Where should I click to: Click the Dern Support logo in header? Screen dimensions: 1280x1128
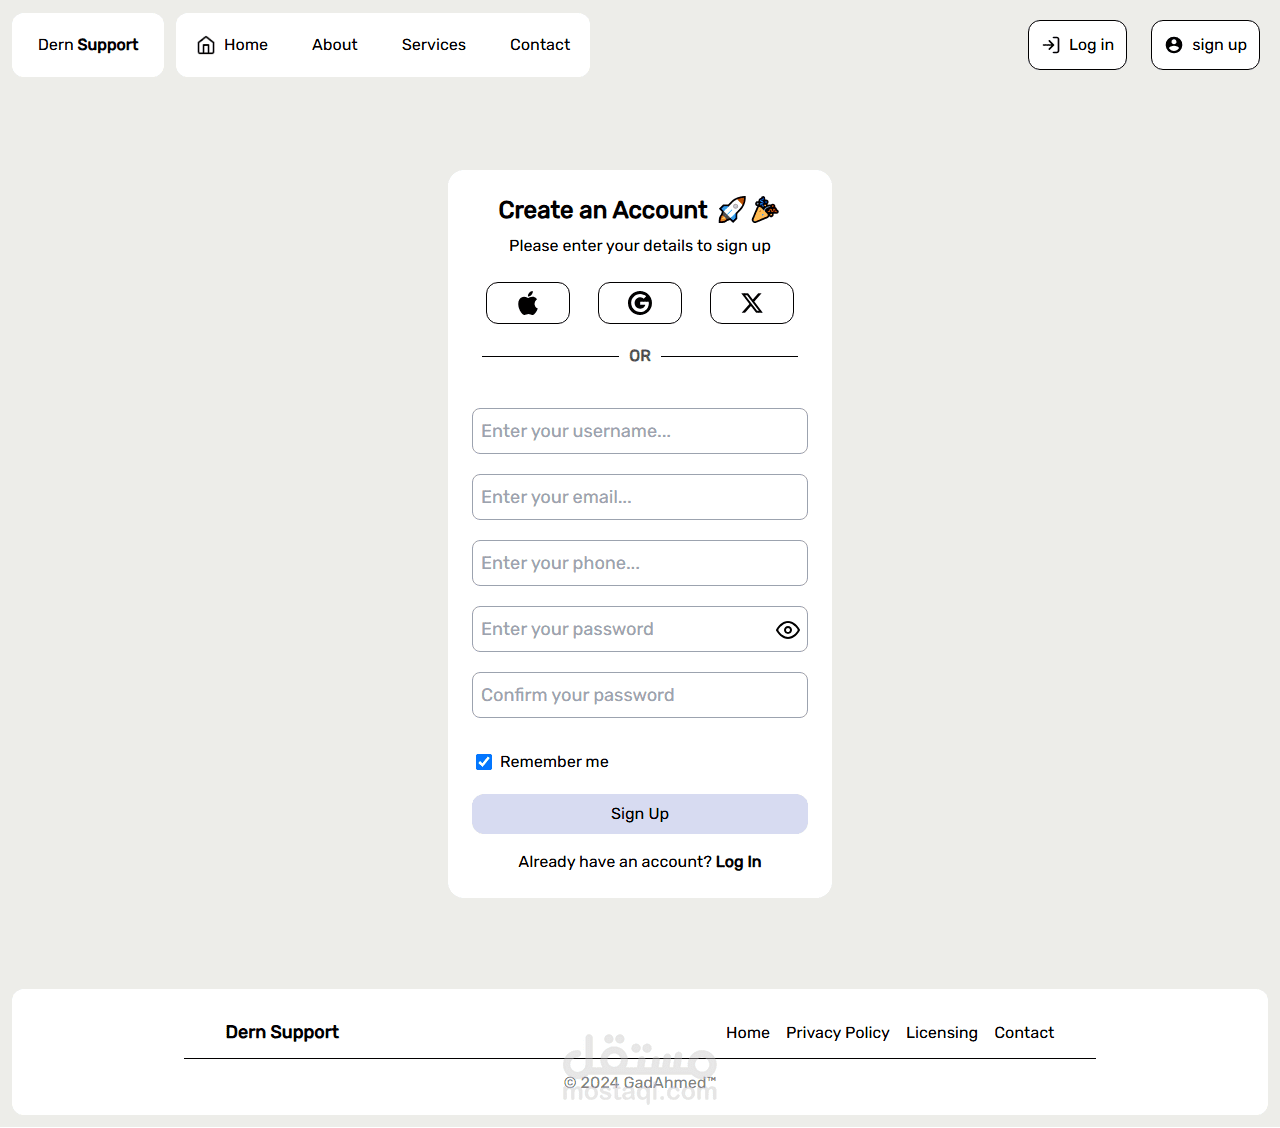coord(88,45)
